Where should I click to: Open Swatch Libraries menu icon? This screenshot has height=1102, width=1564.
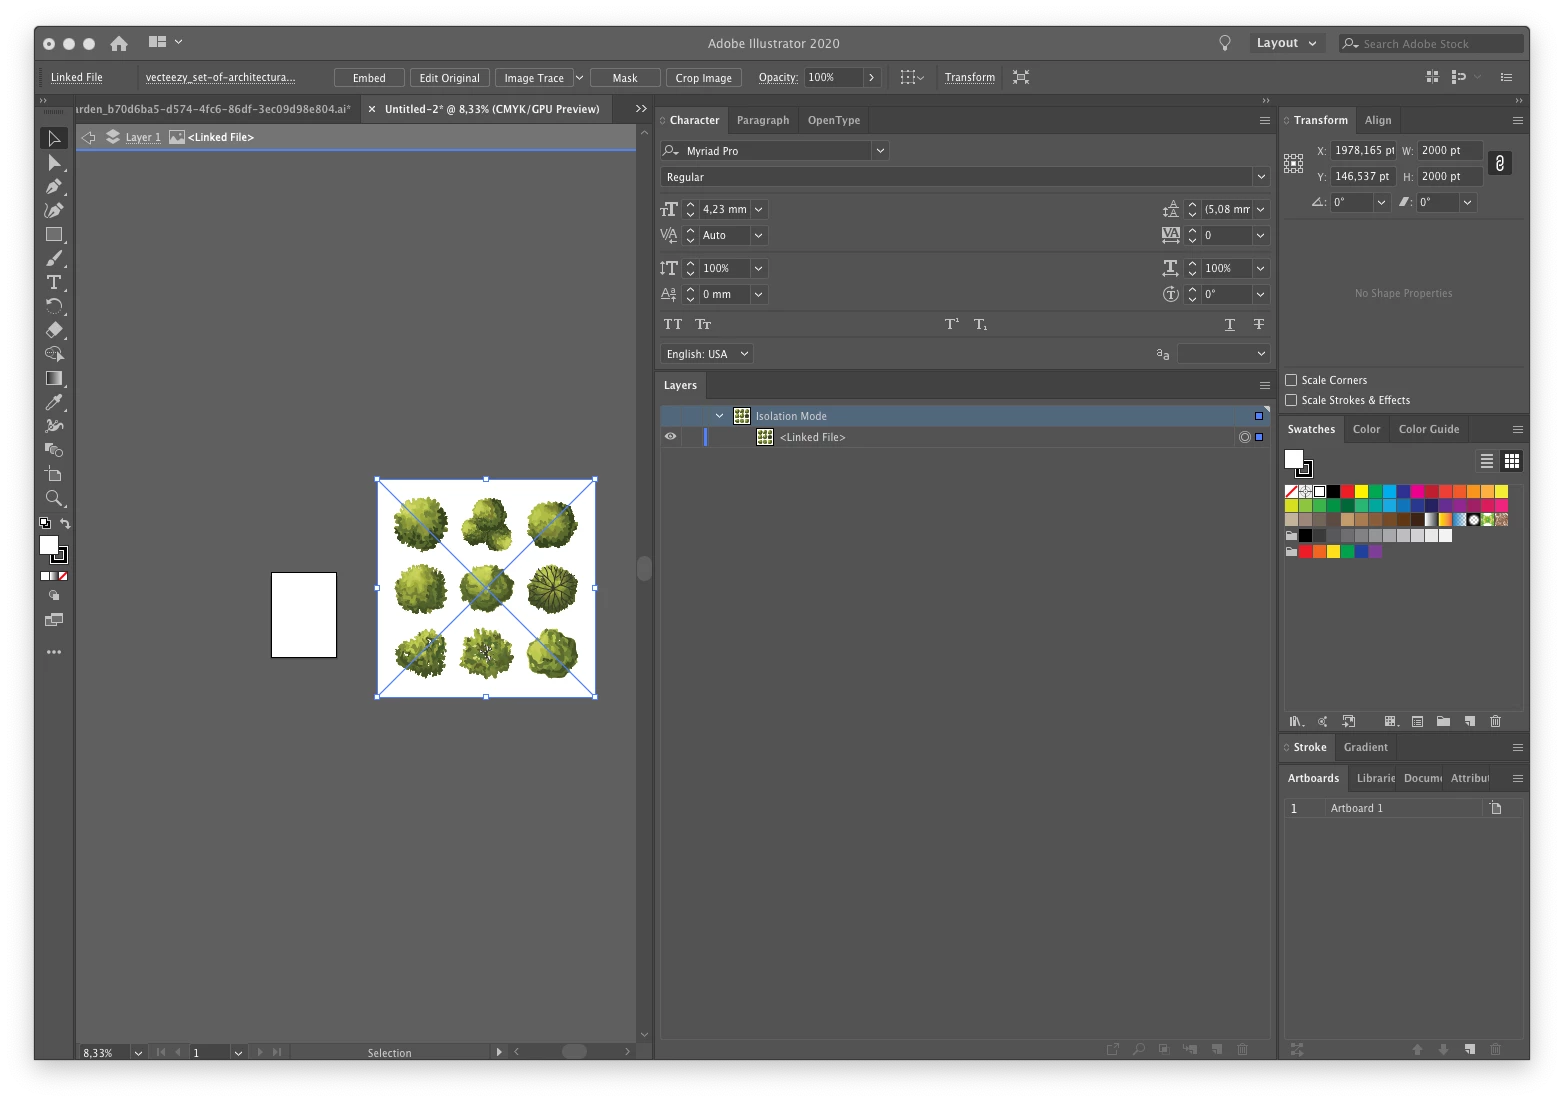pyautogui.click(x=1297, y=721)
